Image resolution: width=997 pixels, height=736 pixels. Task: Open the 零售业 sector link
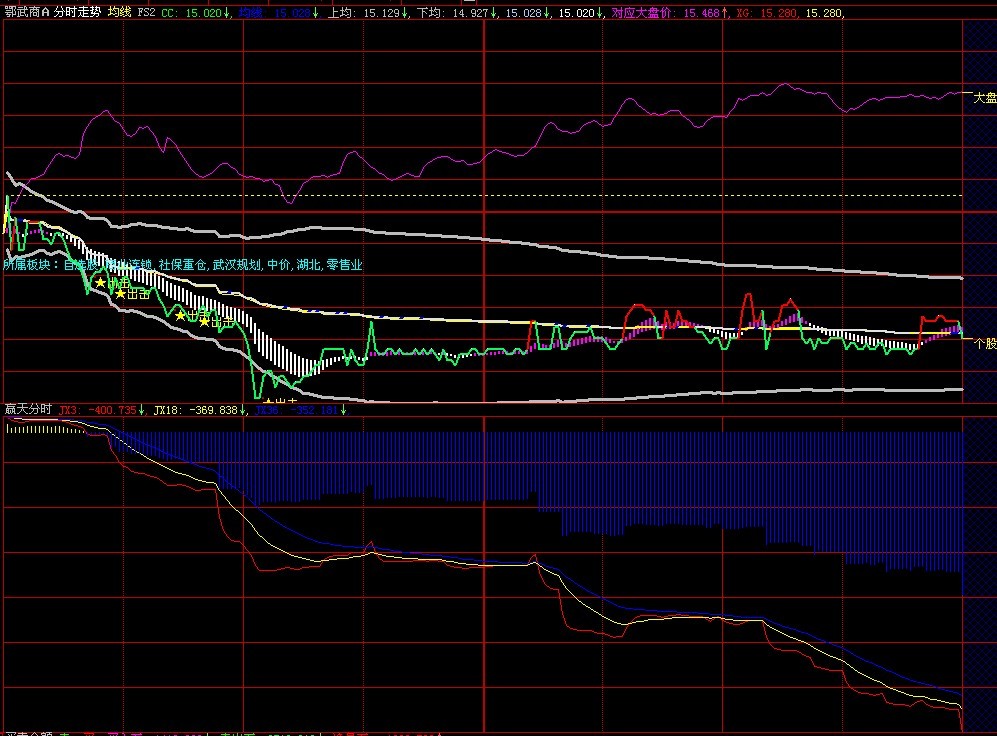point(343,265)
